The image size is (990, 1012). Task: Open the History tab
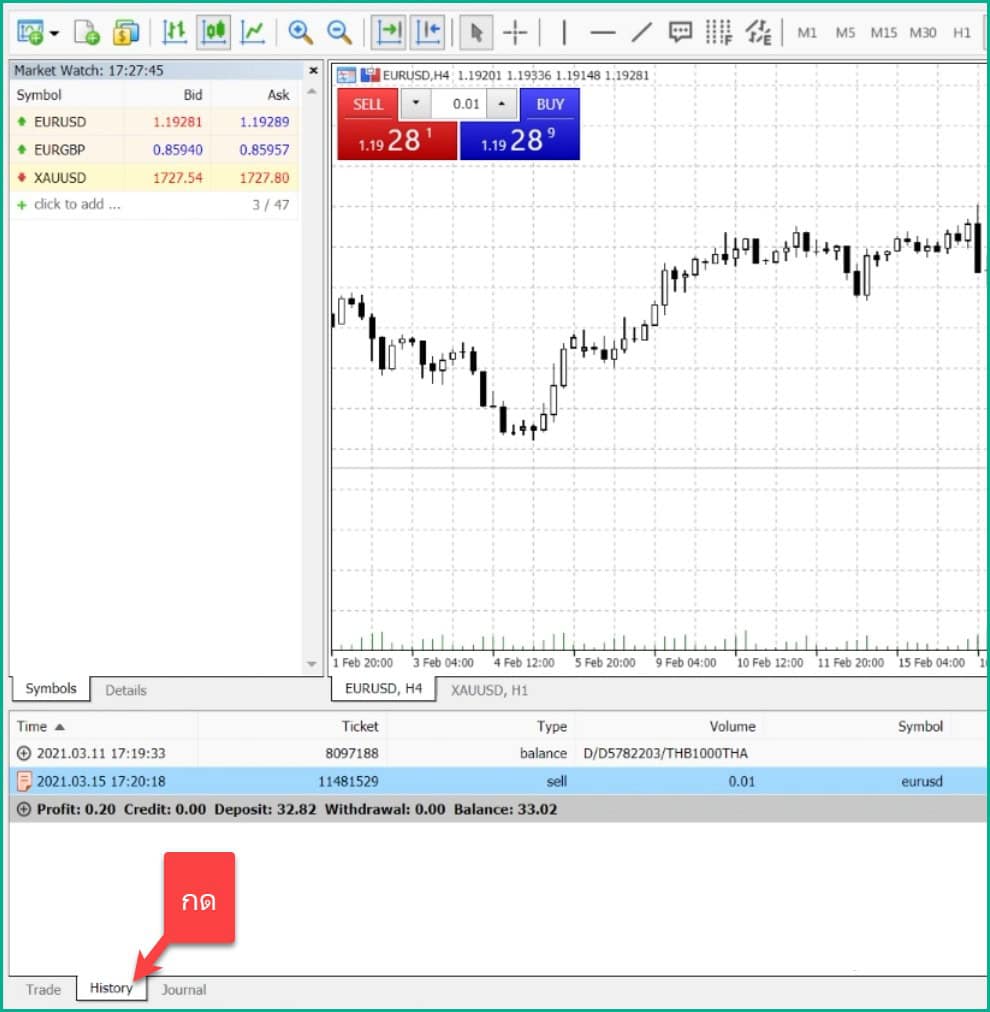click(111, 988)
